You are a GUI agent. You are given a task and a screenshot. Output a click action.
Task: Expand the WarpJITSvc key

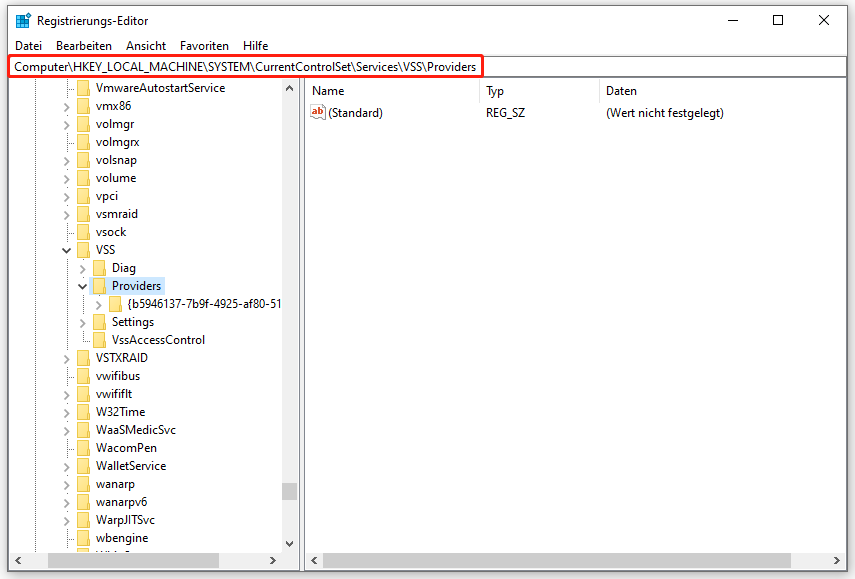pos(67,520)
